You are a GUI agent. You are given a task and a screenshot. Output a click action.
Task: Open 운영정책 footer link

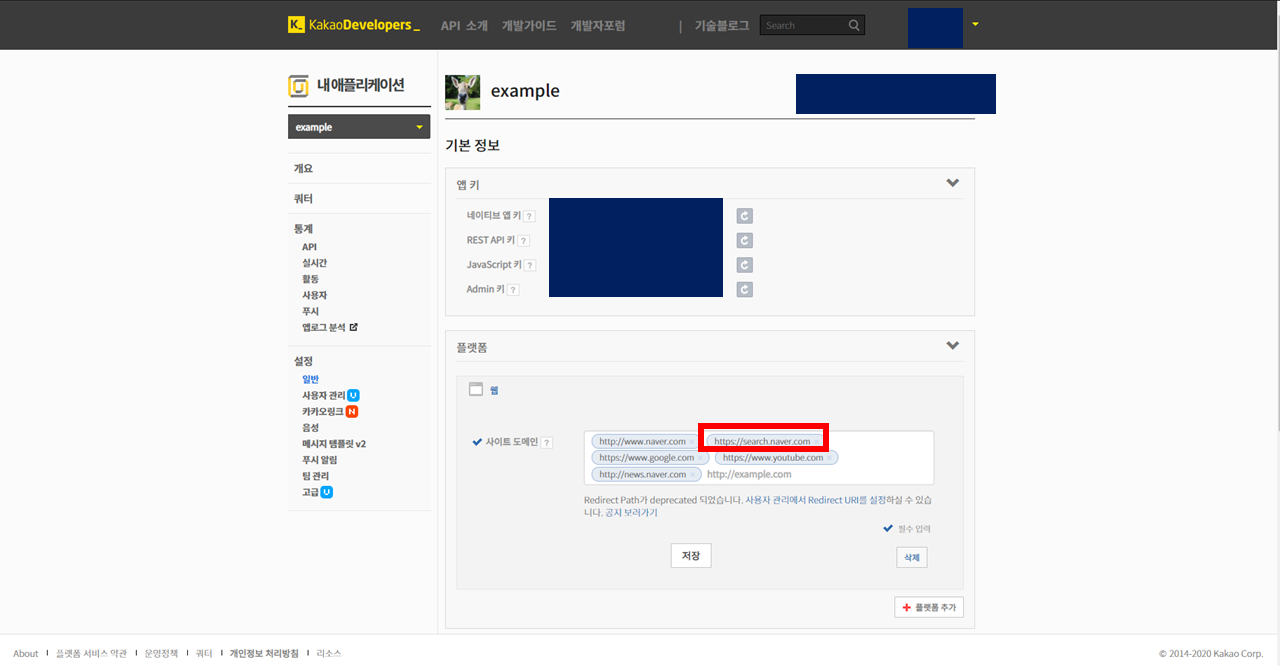tap(161, 653)
